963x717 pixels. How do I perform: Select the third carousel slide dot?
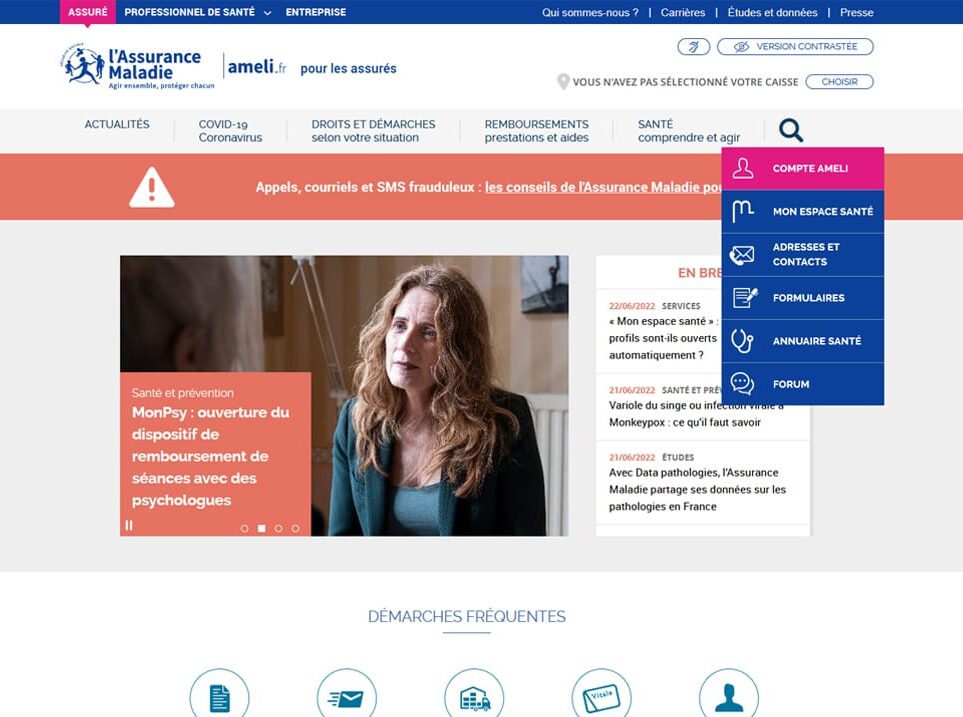(x=279, y=528)
